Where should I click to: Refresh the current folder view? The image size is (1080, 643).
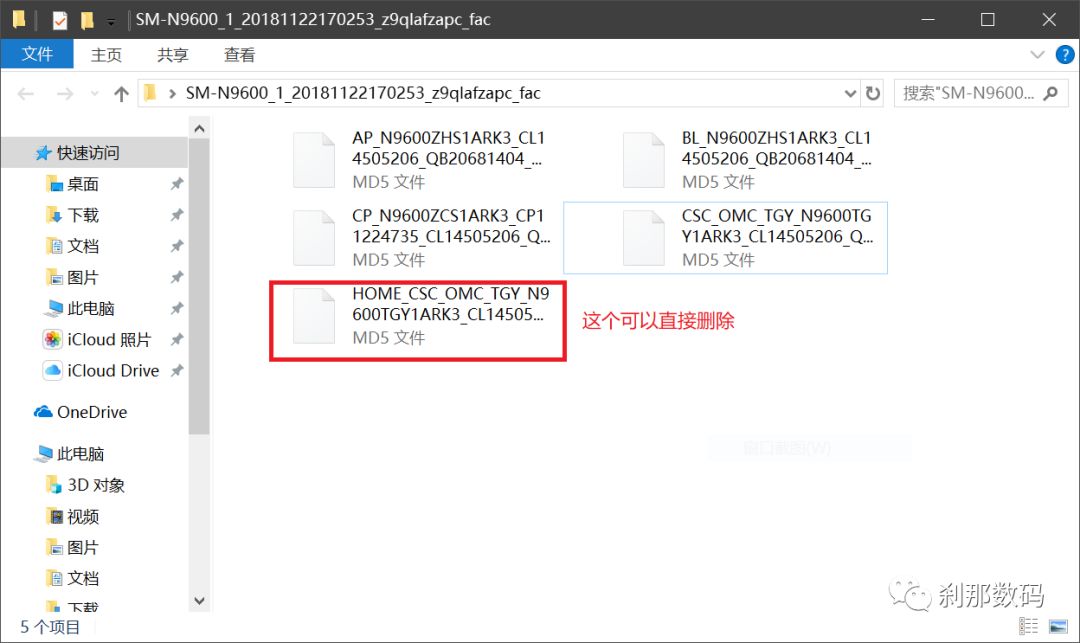[873, 94]
